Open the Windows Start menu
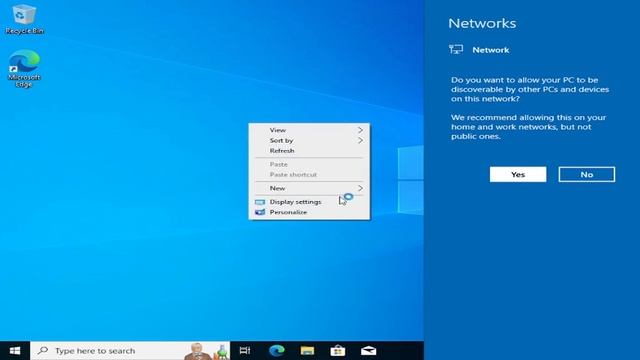The image size is (640, 360). pyautogui.click(x=15, y=351)
